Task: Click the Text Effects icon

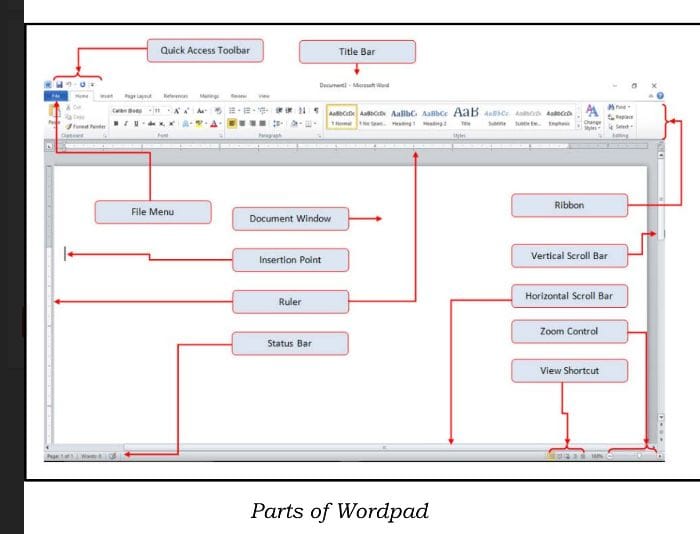Action: click(186, 124)
